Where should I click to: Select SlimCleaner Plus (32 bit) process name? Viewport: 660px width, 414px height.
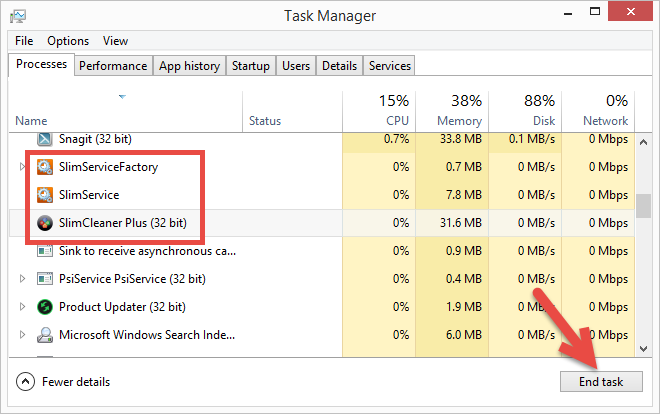(x=122, y=223)
